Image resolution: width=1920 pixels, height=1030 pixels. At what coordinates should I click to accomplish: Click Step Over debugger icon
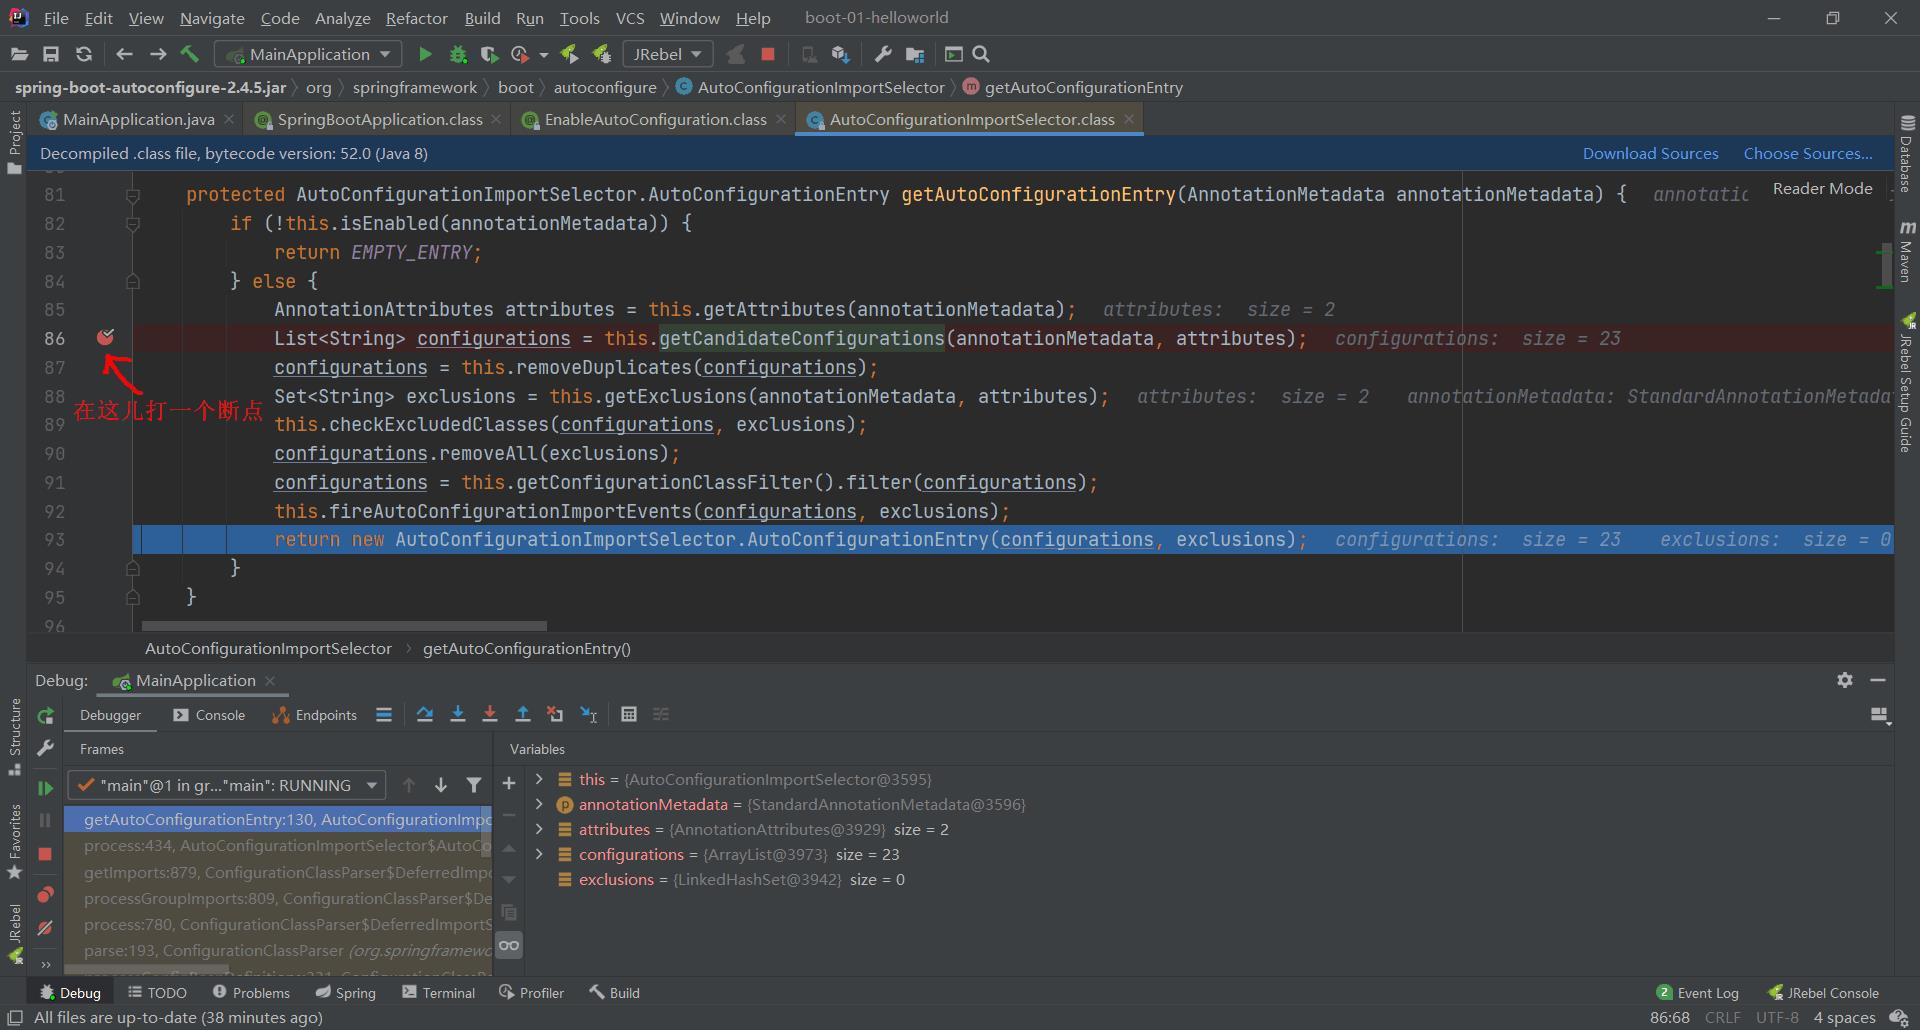click(x=425, y=714)
